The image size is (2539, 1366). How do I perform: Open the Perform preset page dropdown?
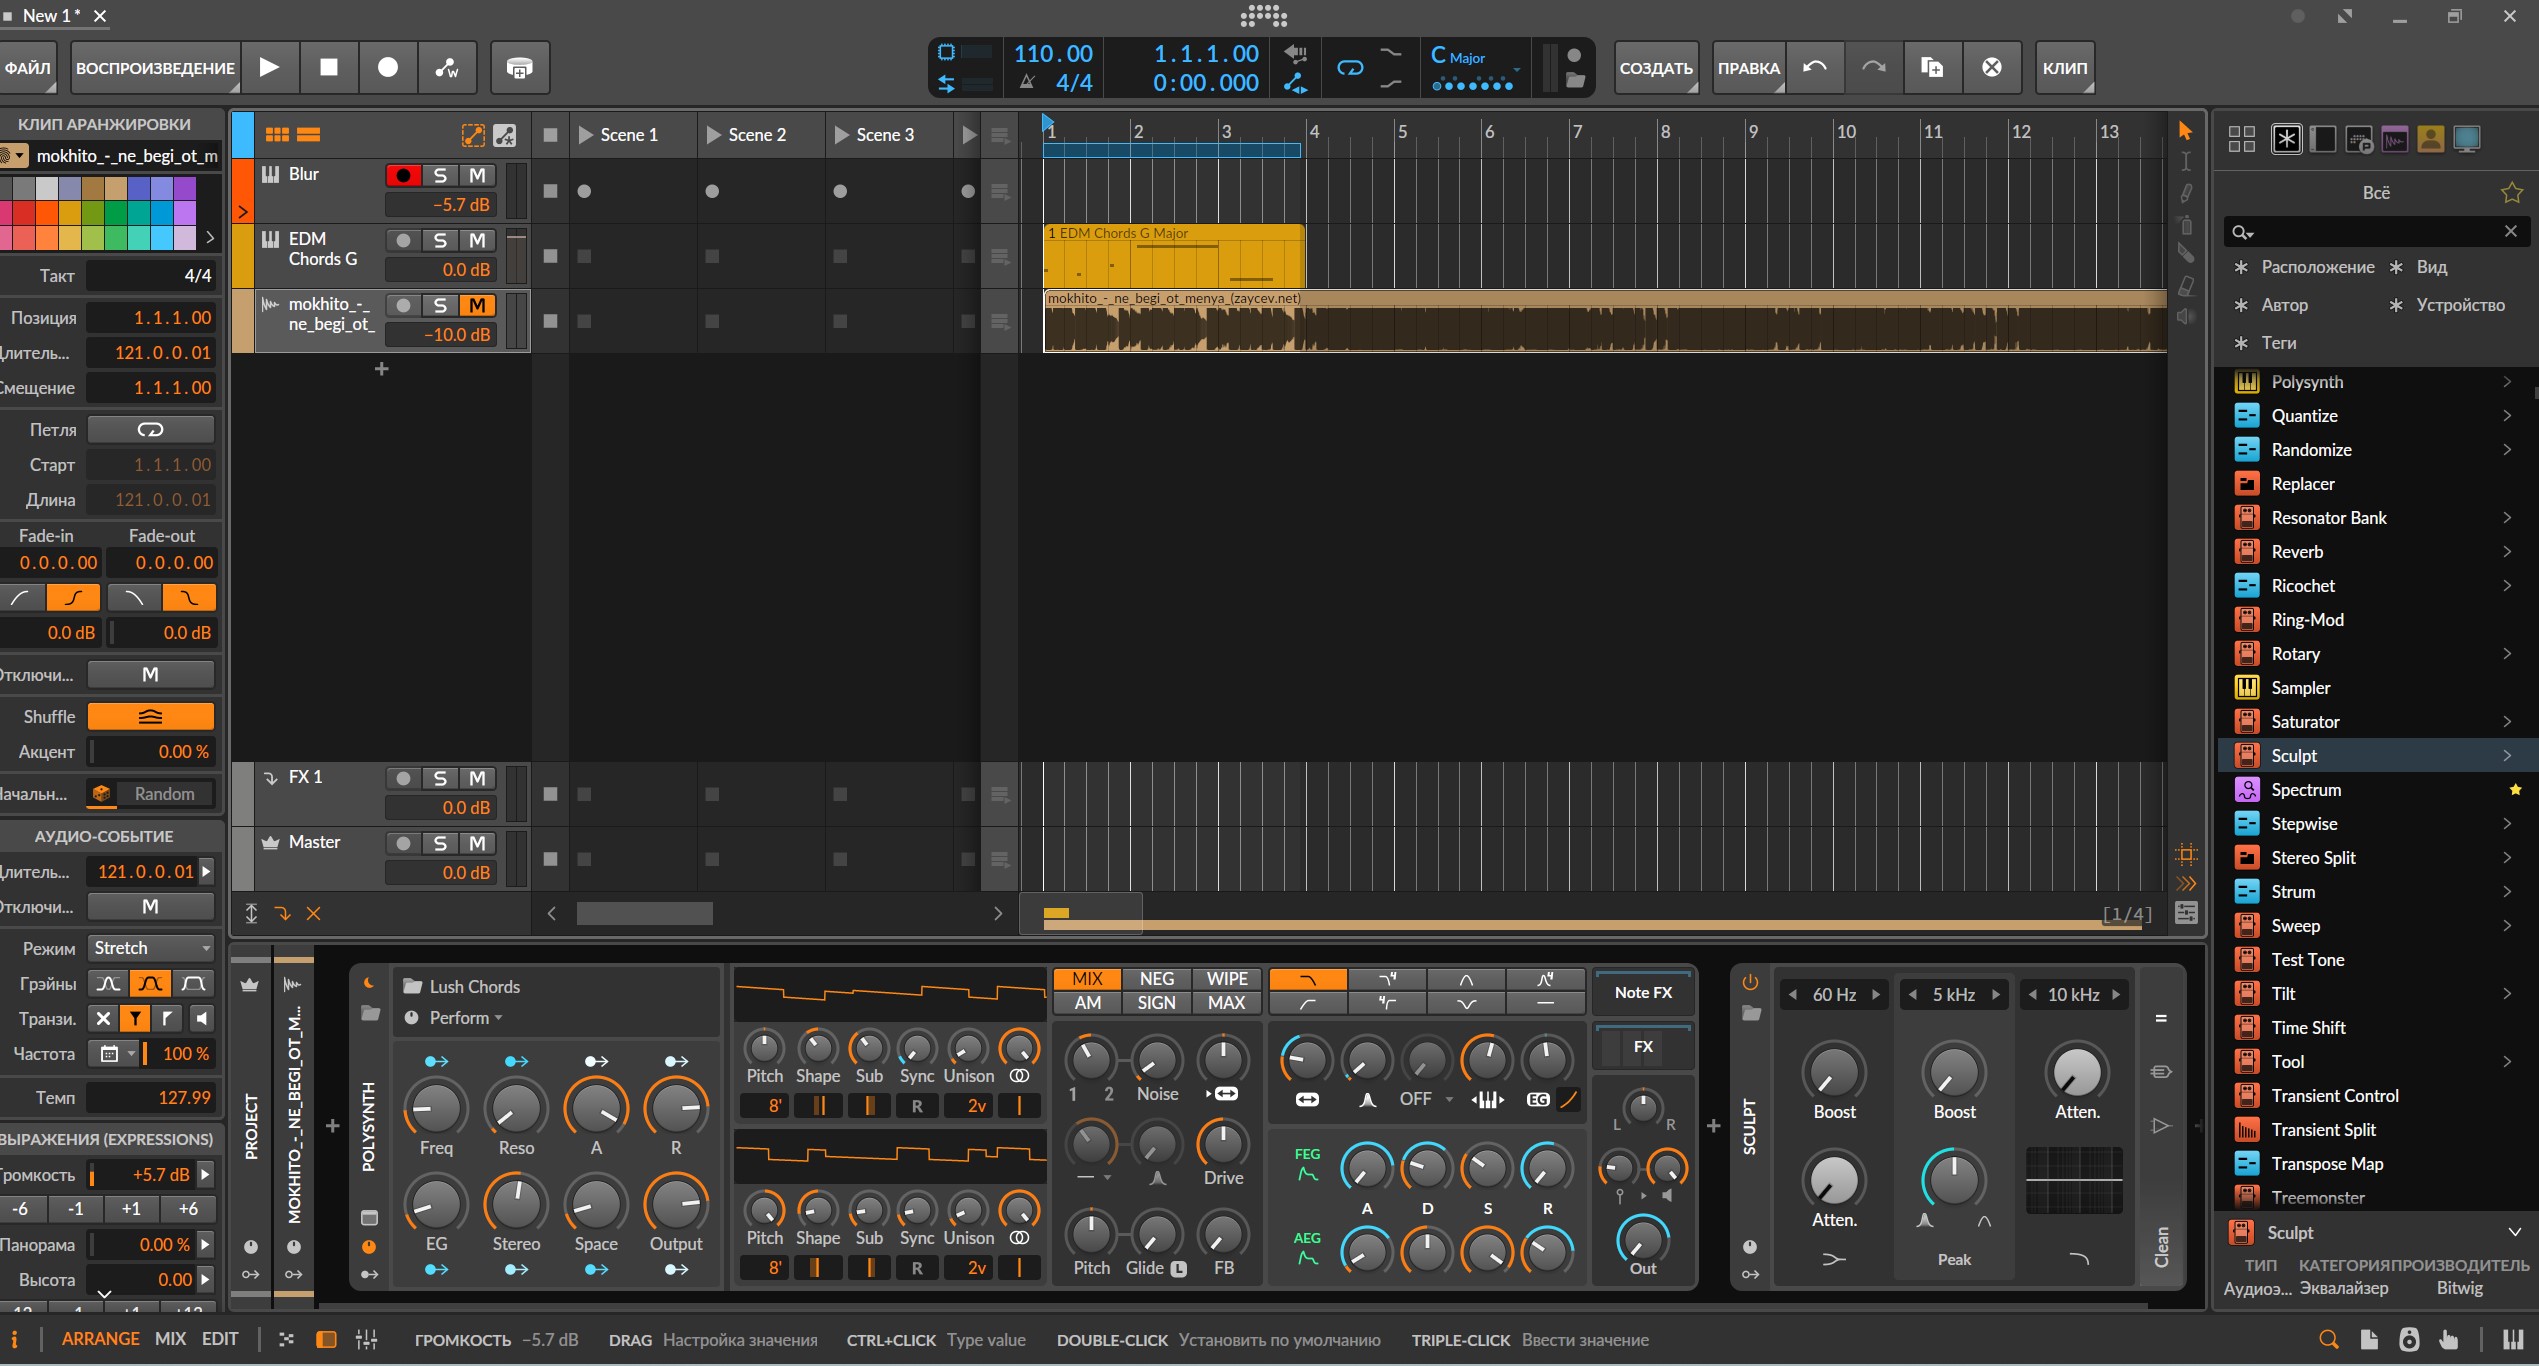(x=465, y=1017)
